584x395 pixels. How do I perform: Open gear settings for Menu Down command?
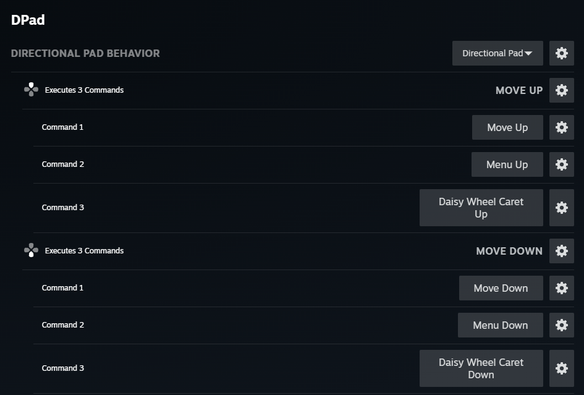pyautogui.click(x=561, y=325)
